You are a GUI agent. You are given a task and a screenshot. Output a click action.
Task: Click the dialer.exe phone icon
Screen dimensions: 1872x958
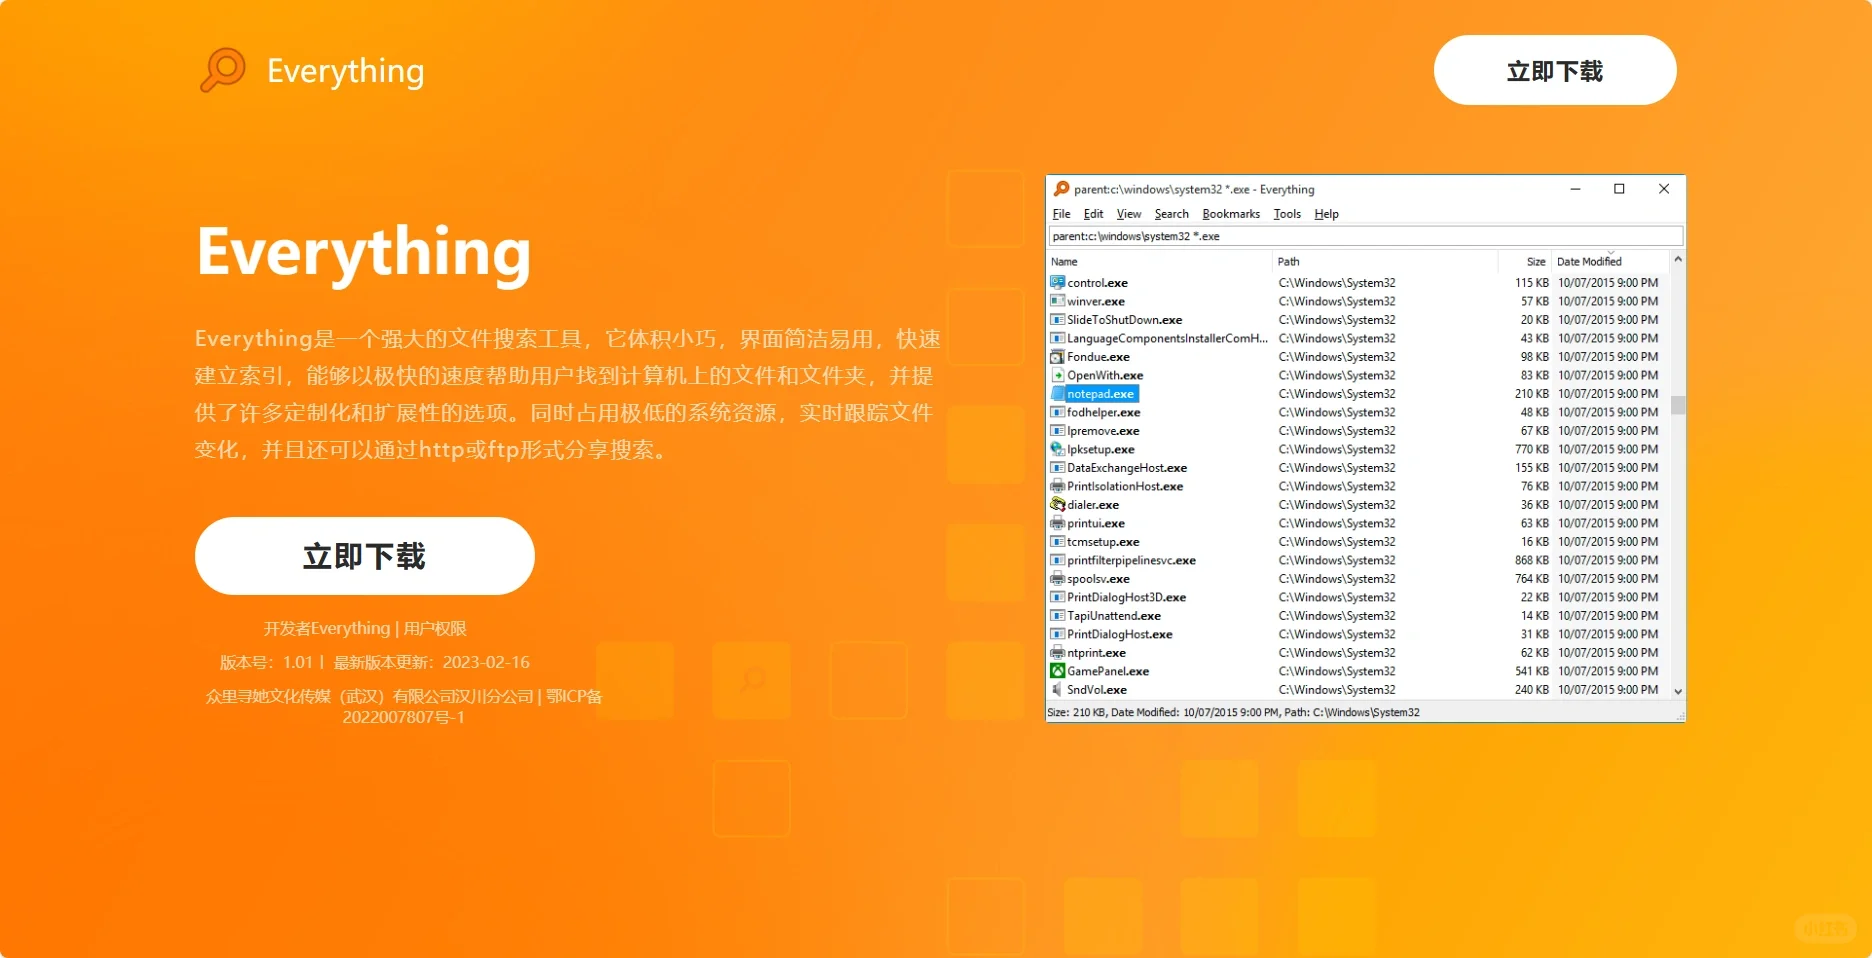[1057, 505]
